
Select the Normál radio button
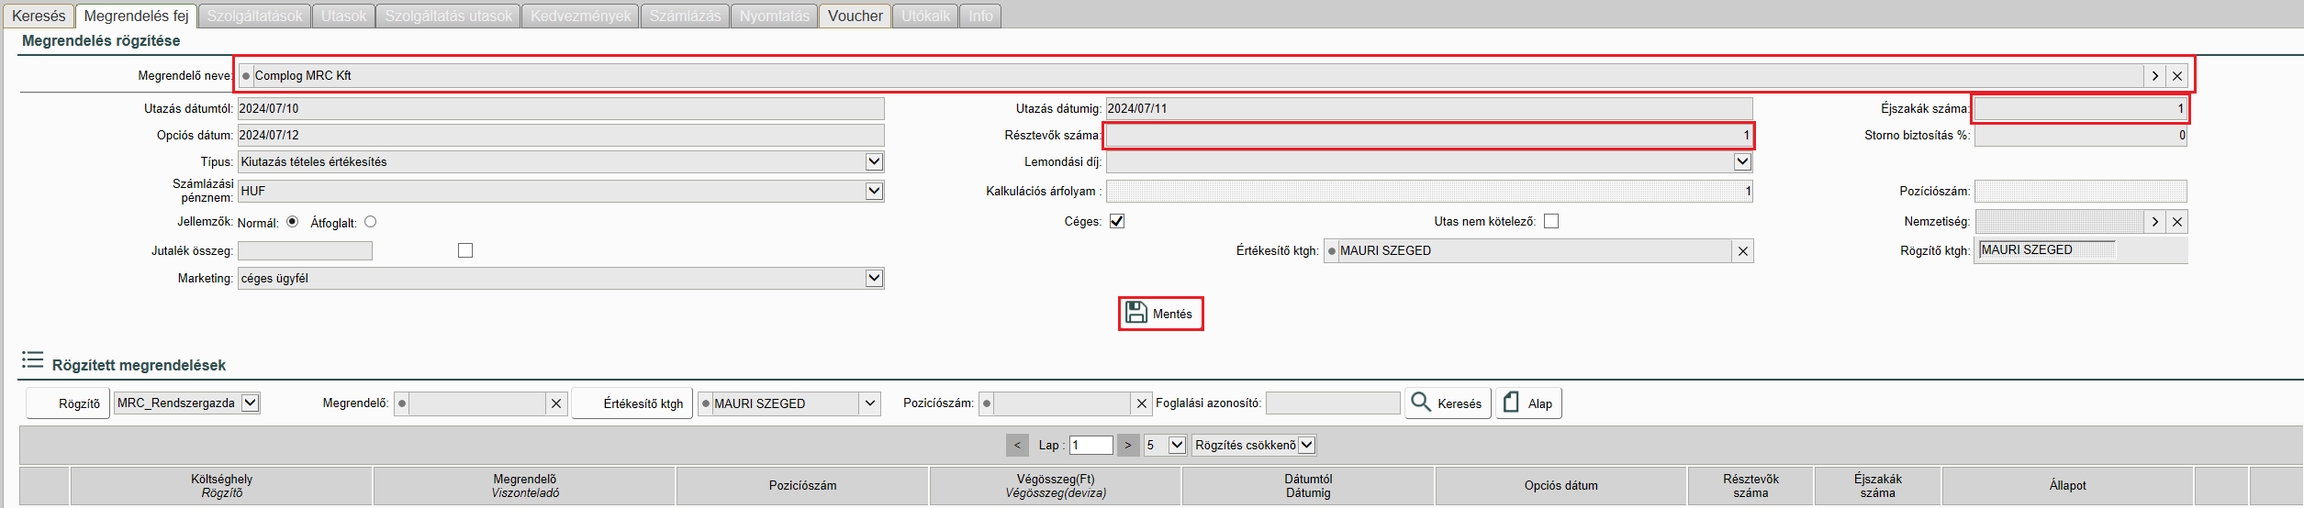click(292, 222)
